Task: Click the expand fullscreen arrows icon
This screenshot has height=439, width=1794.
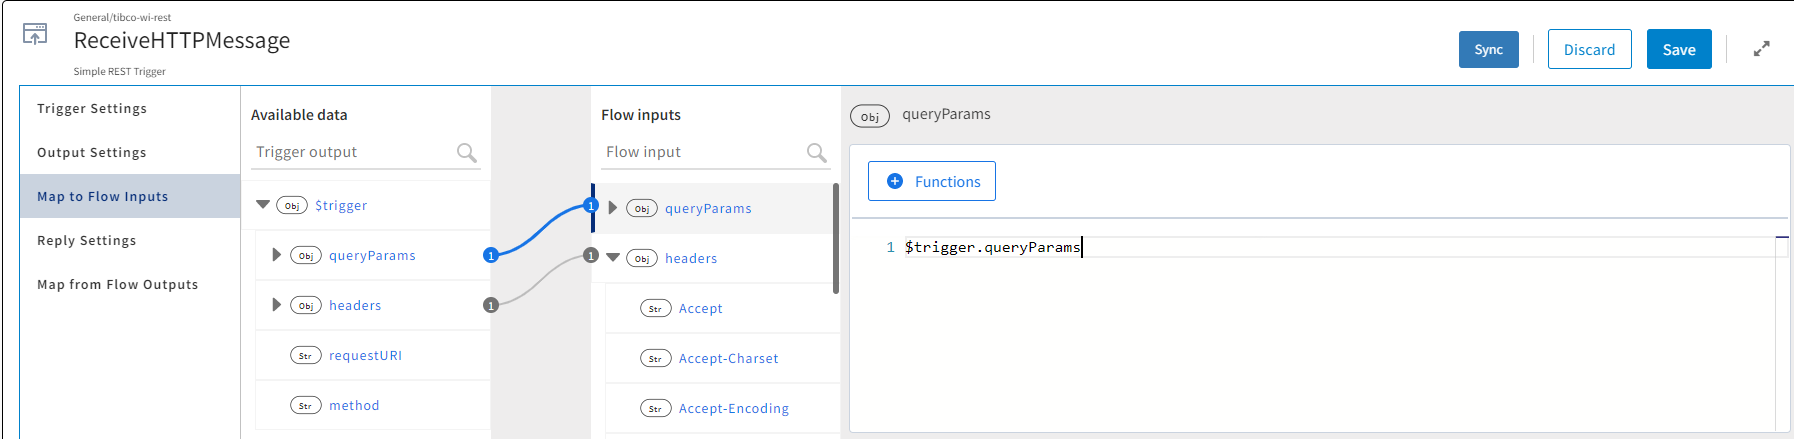Action: point(1762,49)
